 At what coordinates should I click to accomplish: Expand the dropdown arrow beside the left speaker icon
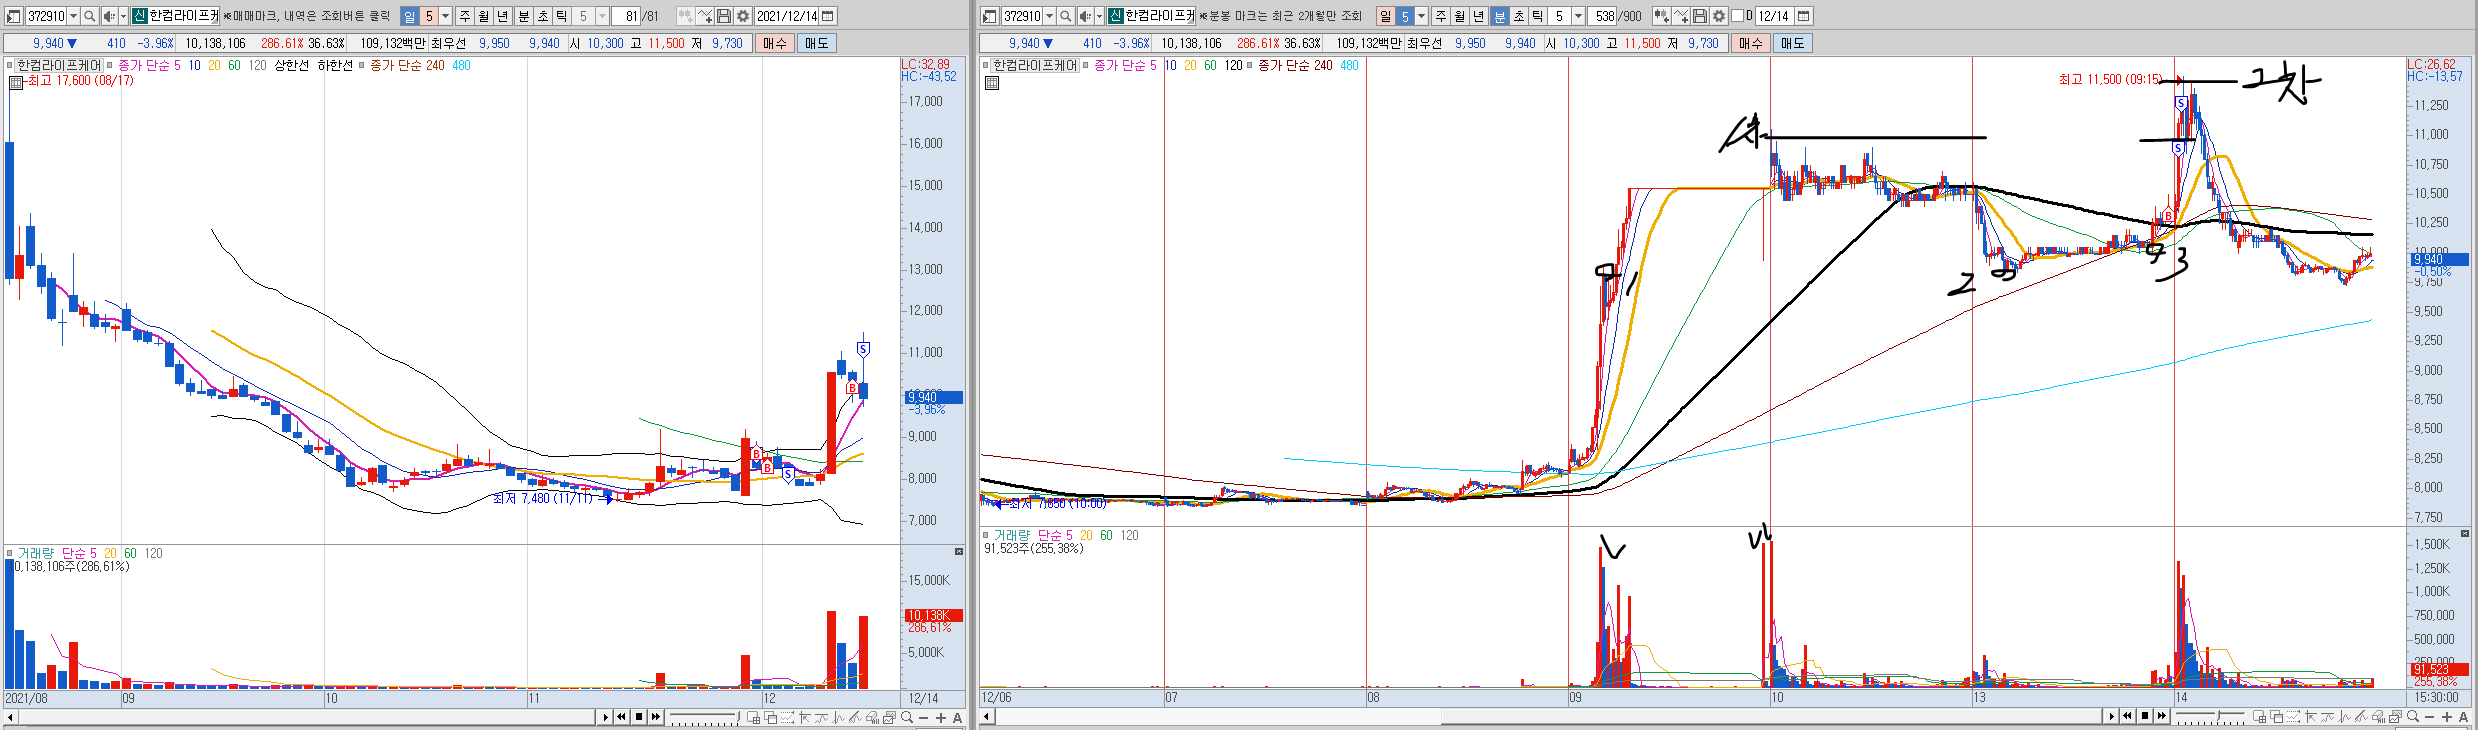[x=123, y=16]
